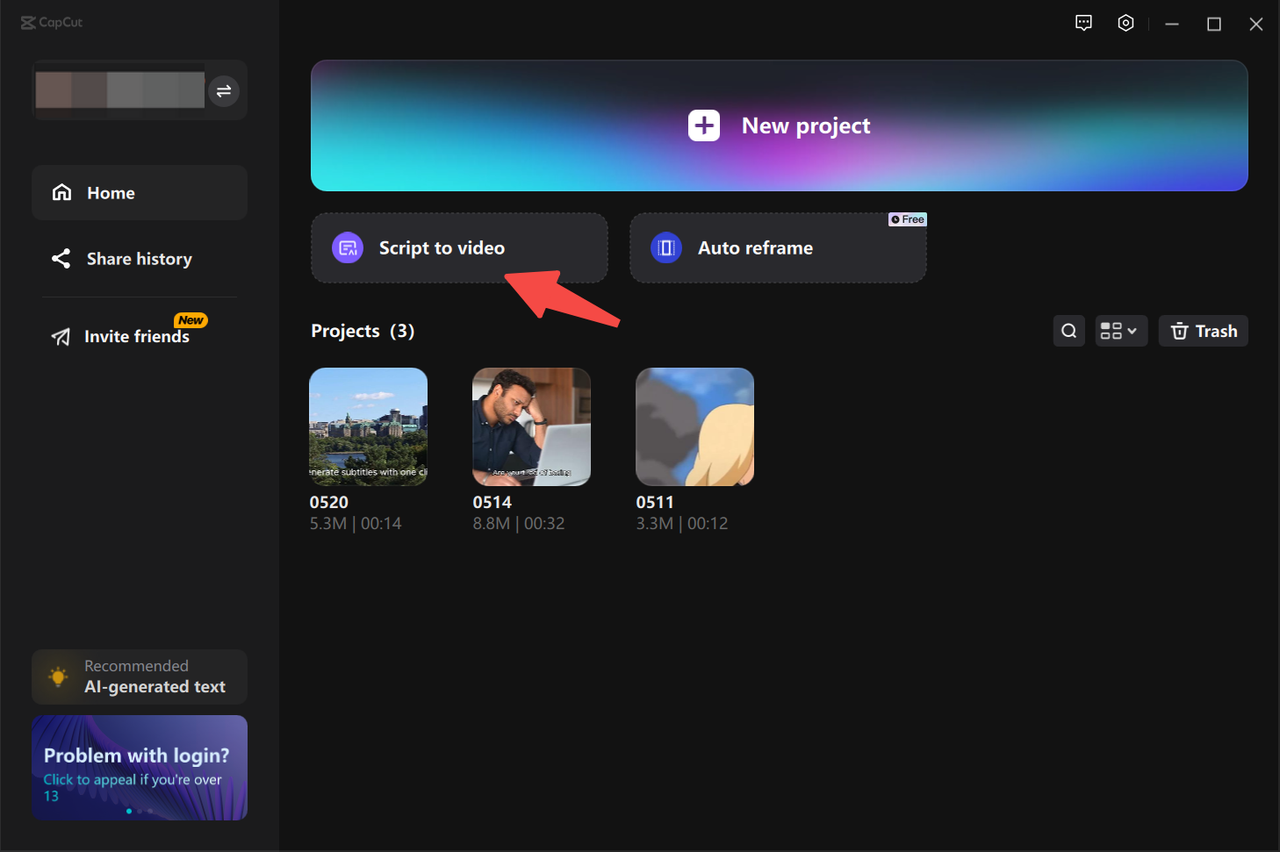Switch to Share history section
The width and height of the screenshot is (1280, 852).
click(138, 258)
